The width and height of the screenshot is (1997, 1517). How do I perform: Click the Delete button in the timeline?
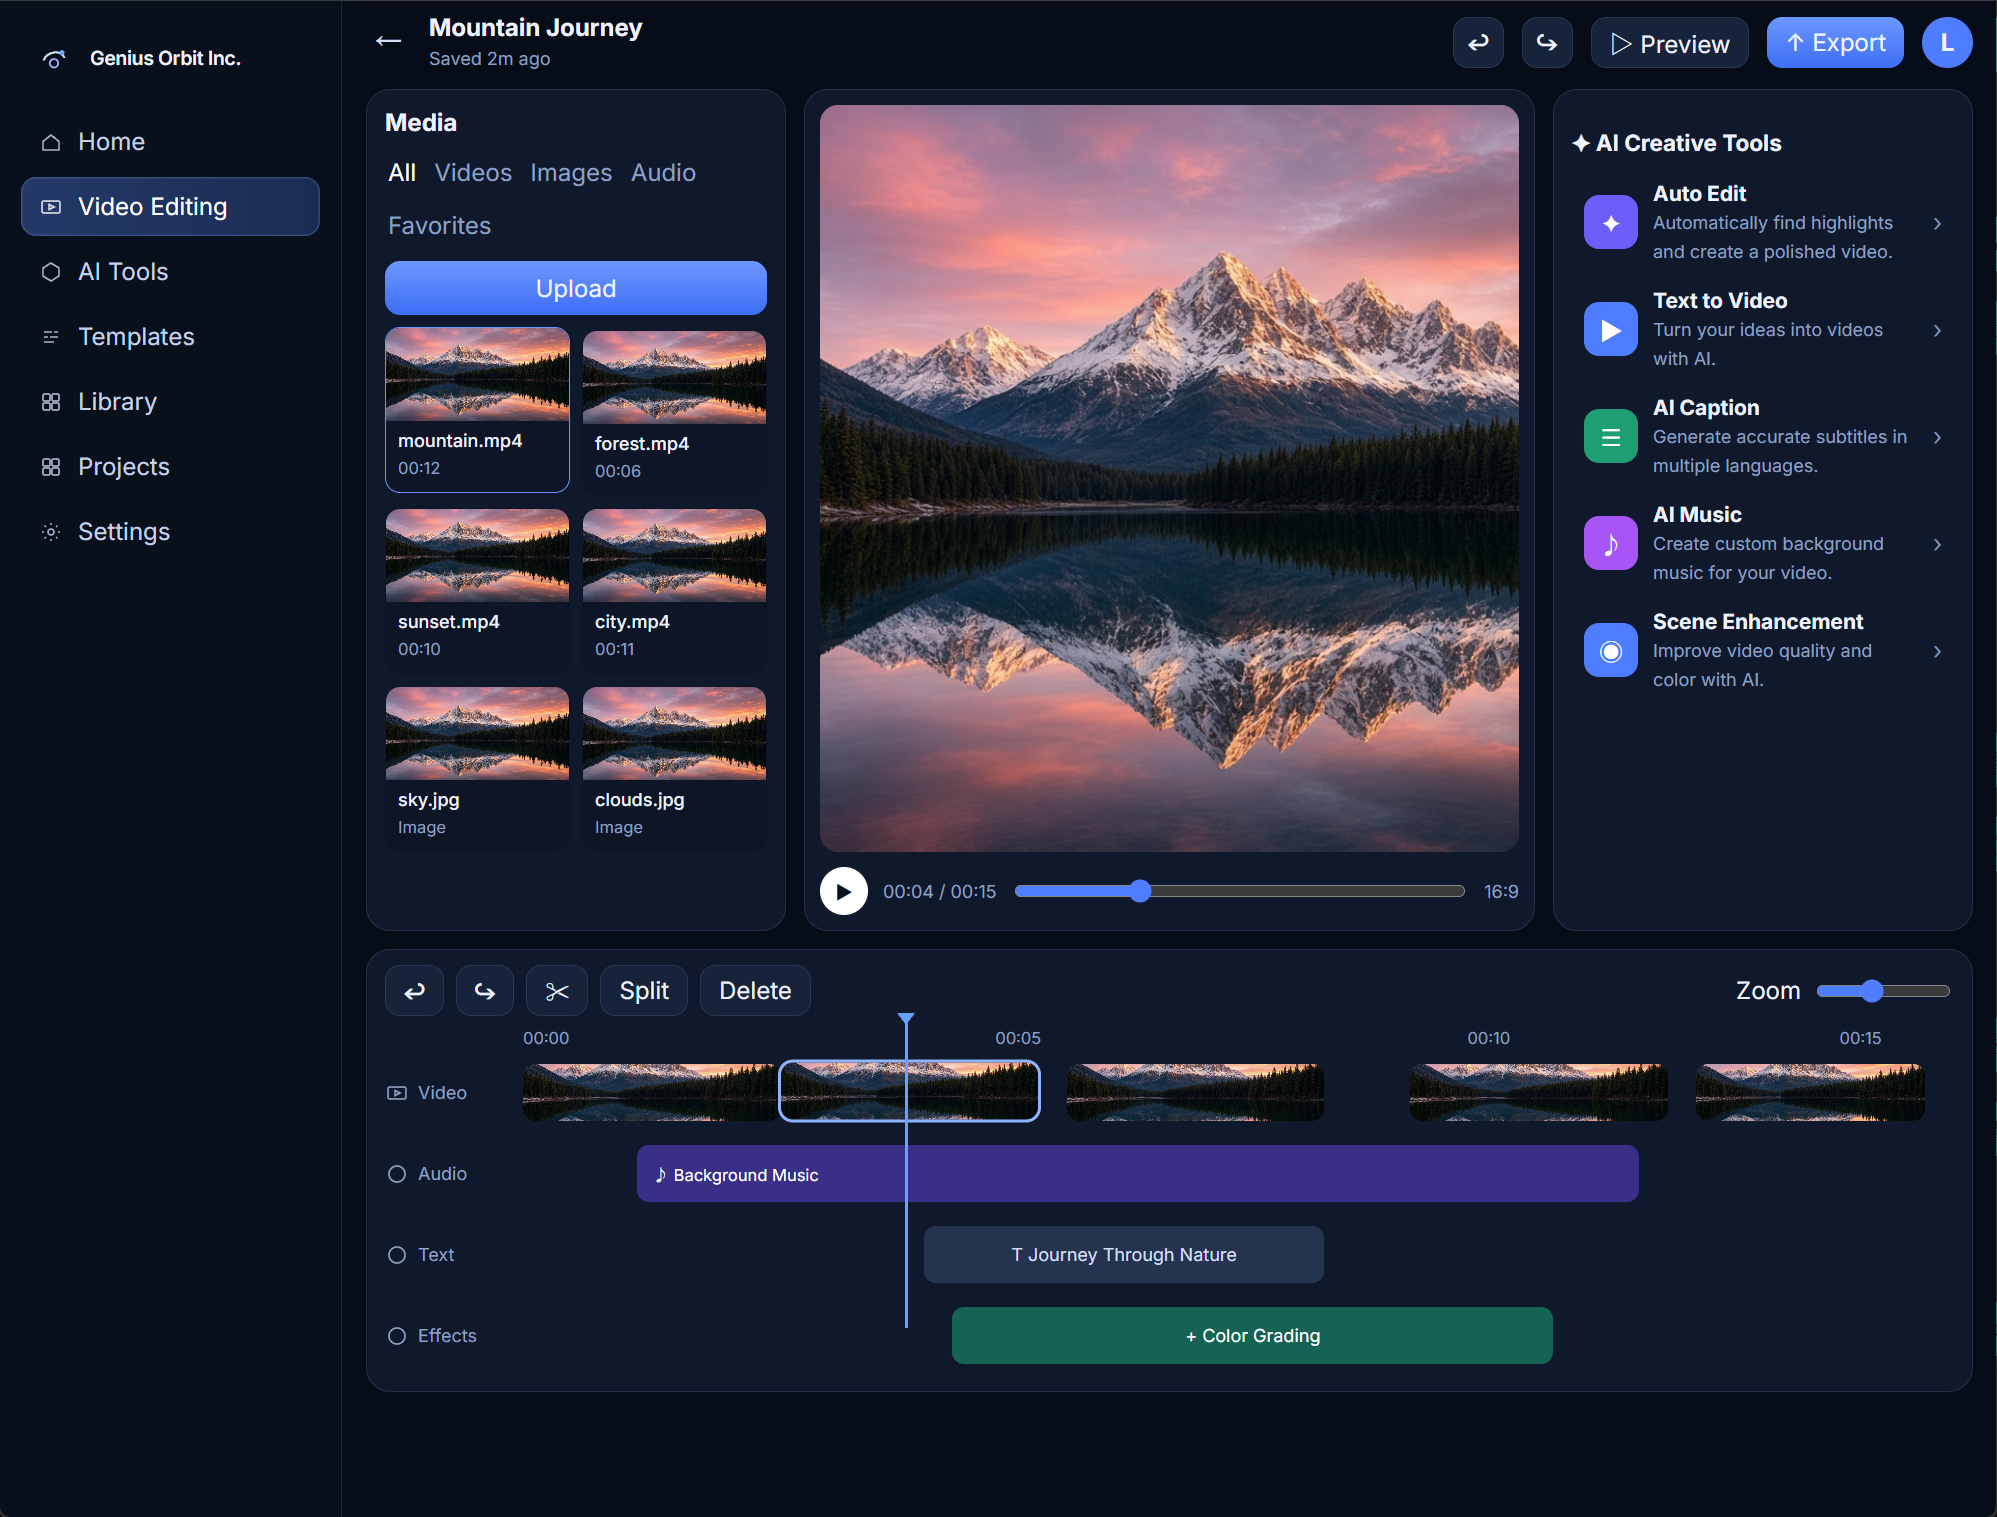755,991
